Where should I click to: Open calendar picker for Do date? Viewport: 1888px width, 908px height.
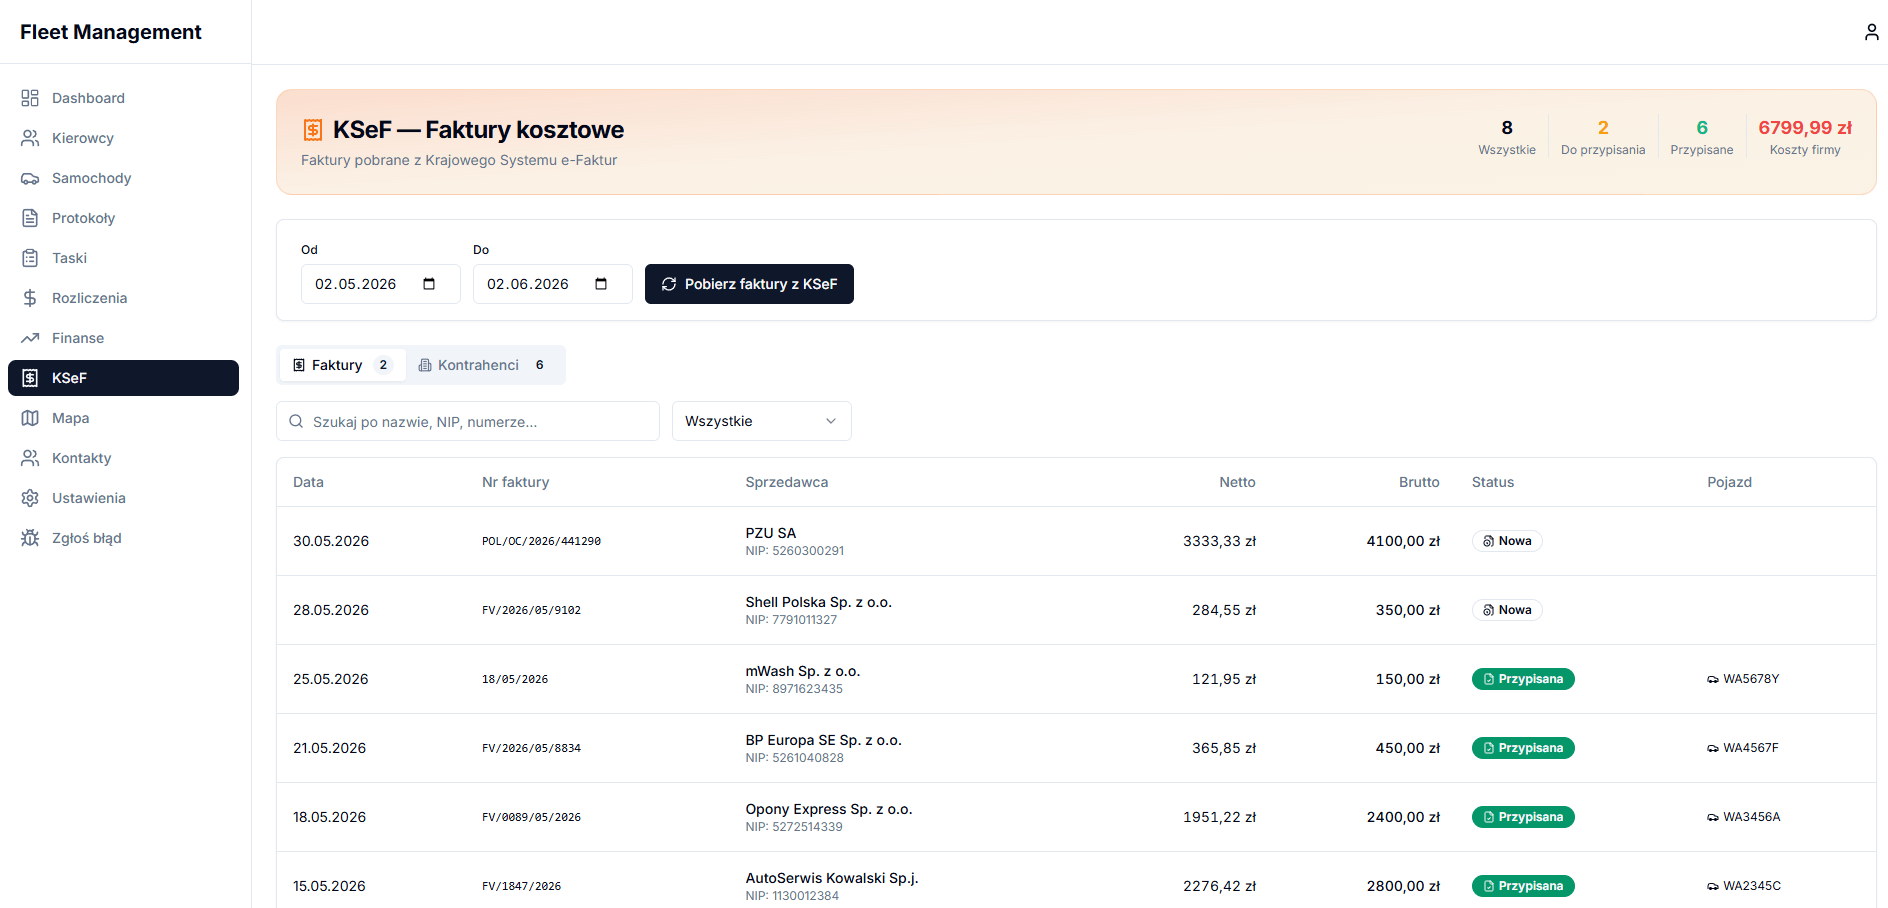click(601, 284)
